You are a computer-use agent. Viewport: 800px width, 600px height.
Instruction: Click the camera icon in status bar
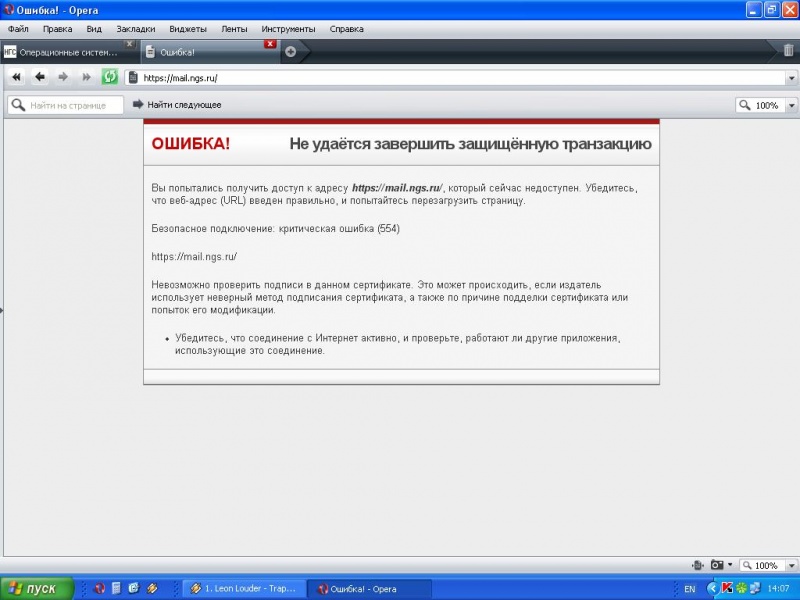717,565
